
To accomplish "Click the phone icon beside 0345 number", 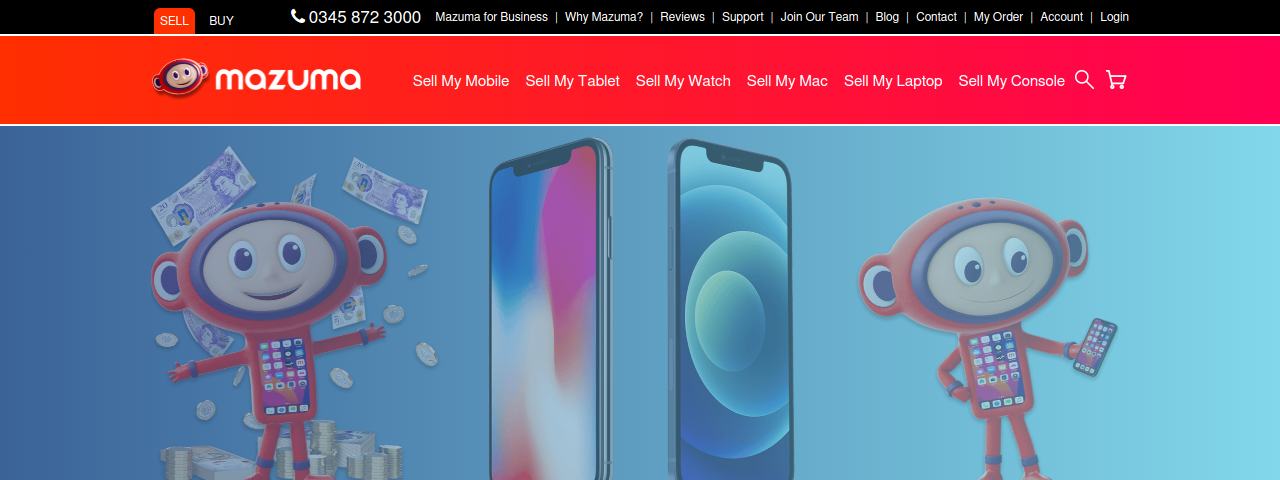I will (x=298, y=16).
